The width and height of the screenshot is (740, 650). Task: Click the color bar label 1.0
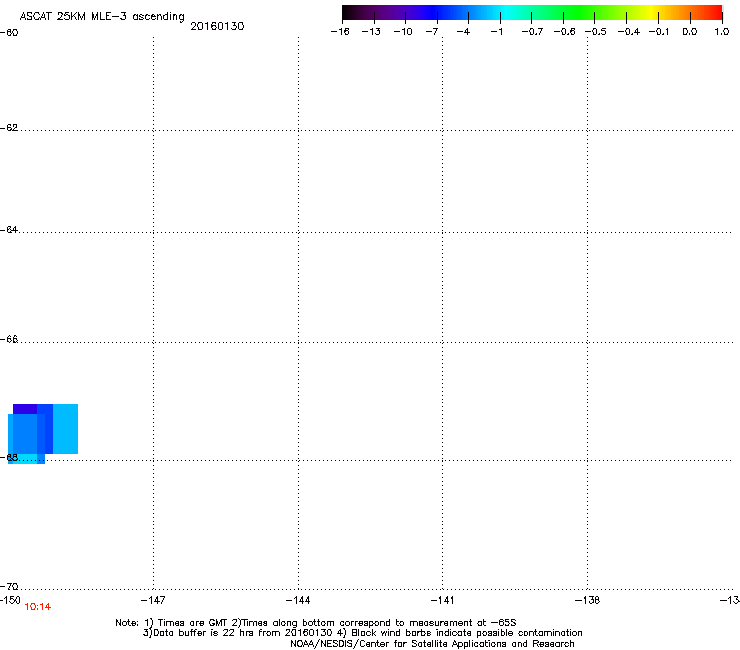click(722, 32)
